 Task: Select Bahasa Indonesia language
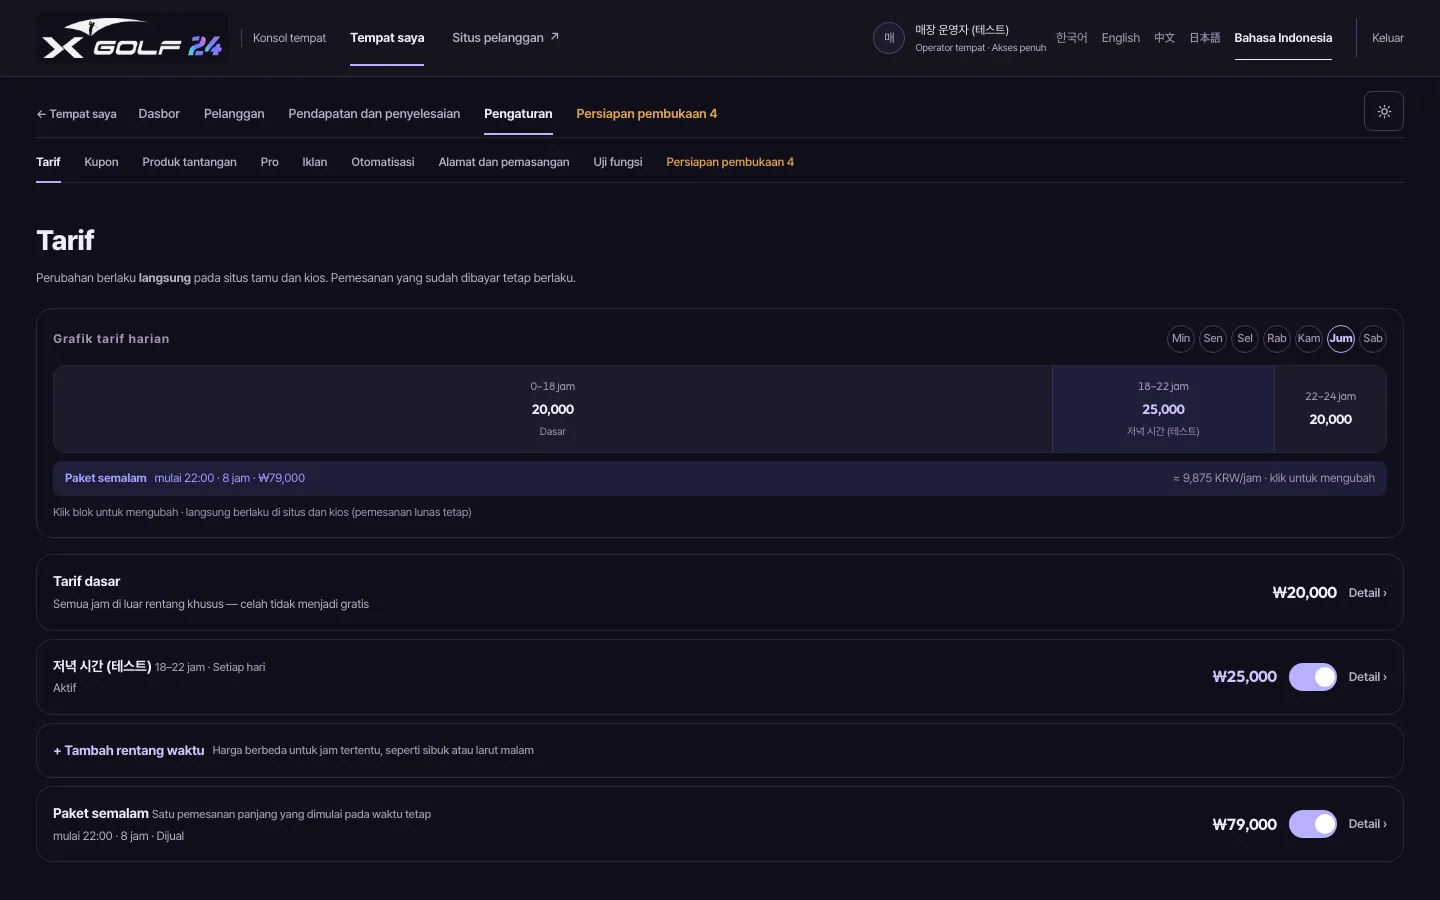(x=1283, y=38)
